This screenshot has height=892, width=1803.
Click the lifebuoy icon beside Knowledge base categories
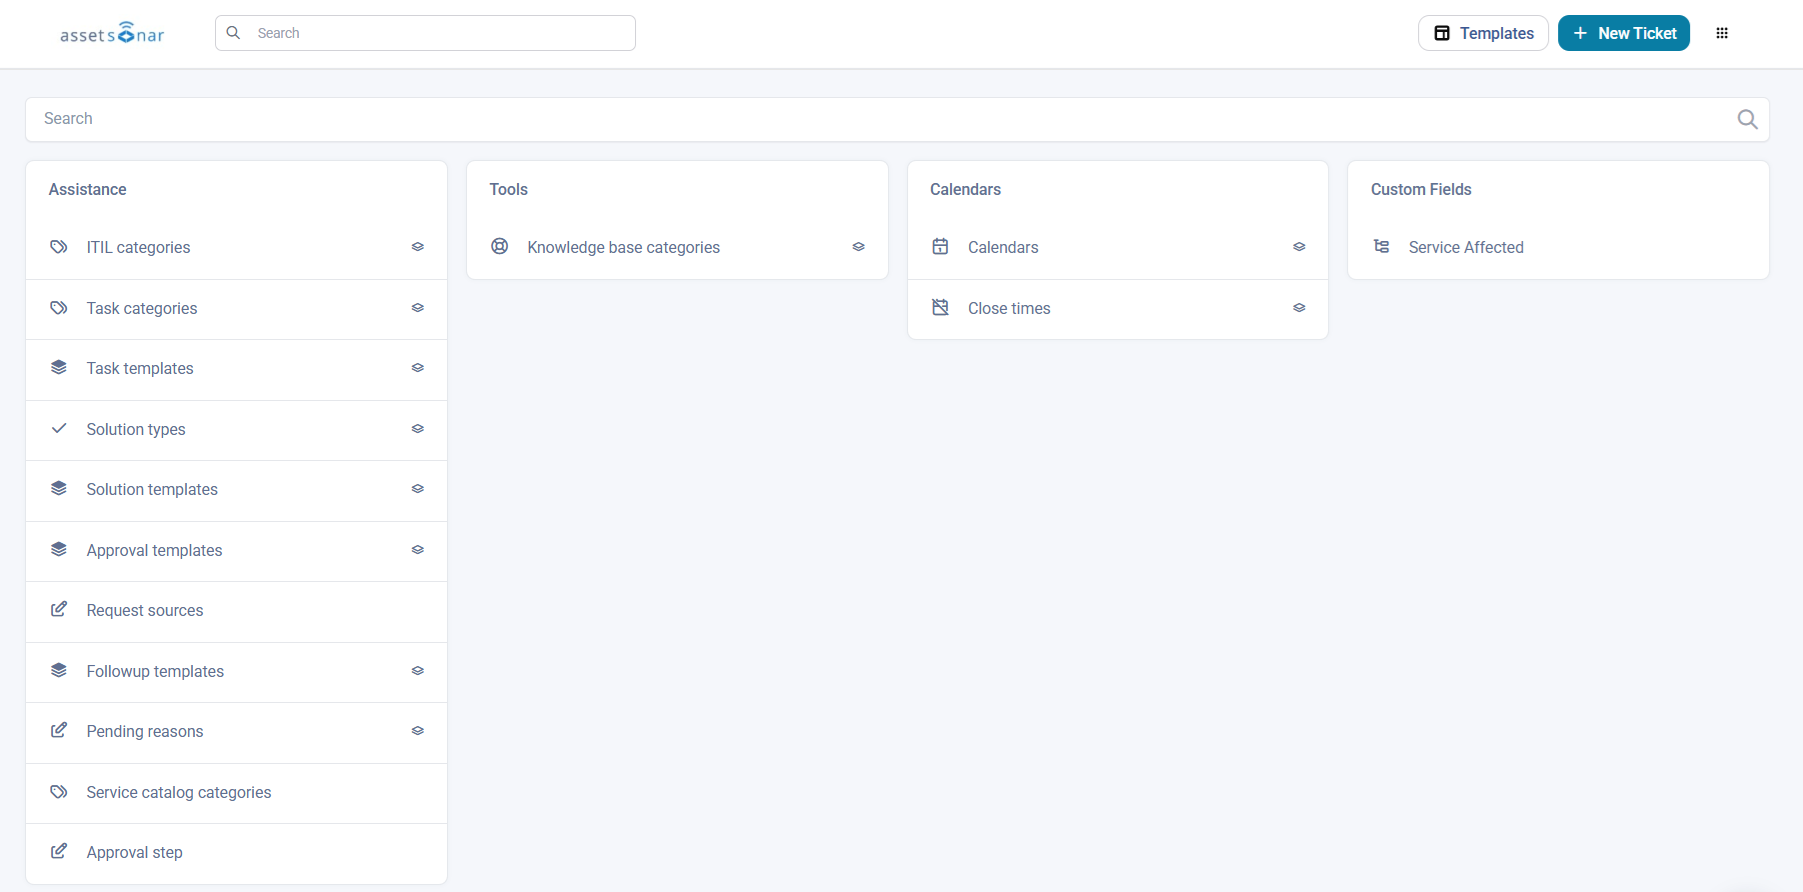point(500,247)
